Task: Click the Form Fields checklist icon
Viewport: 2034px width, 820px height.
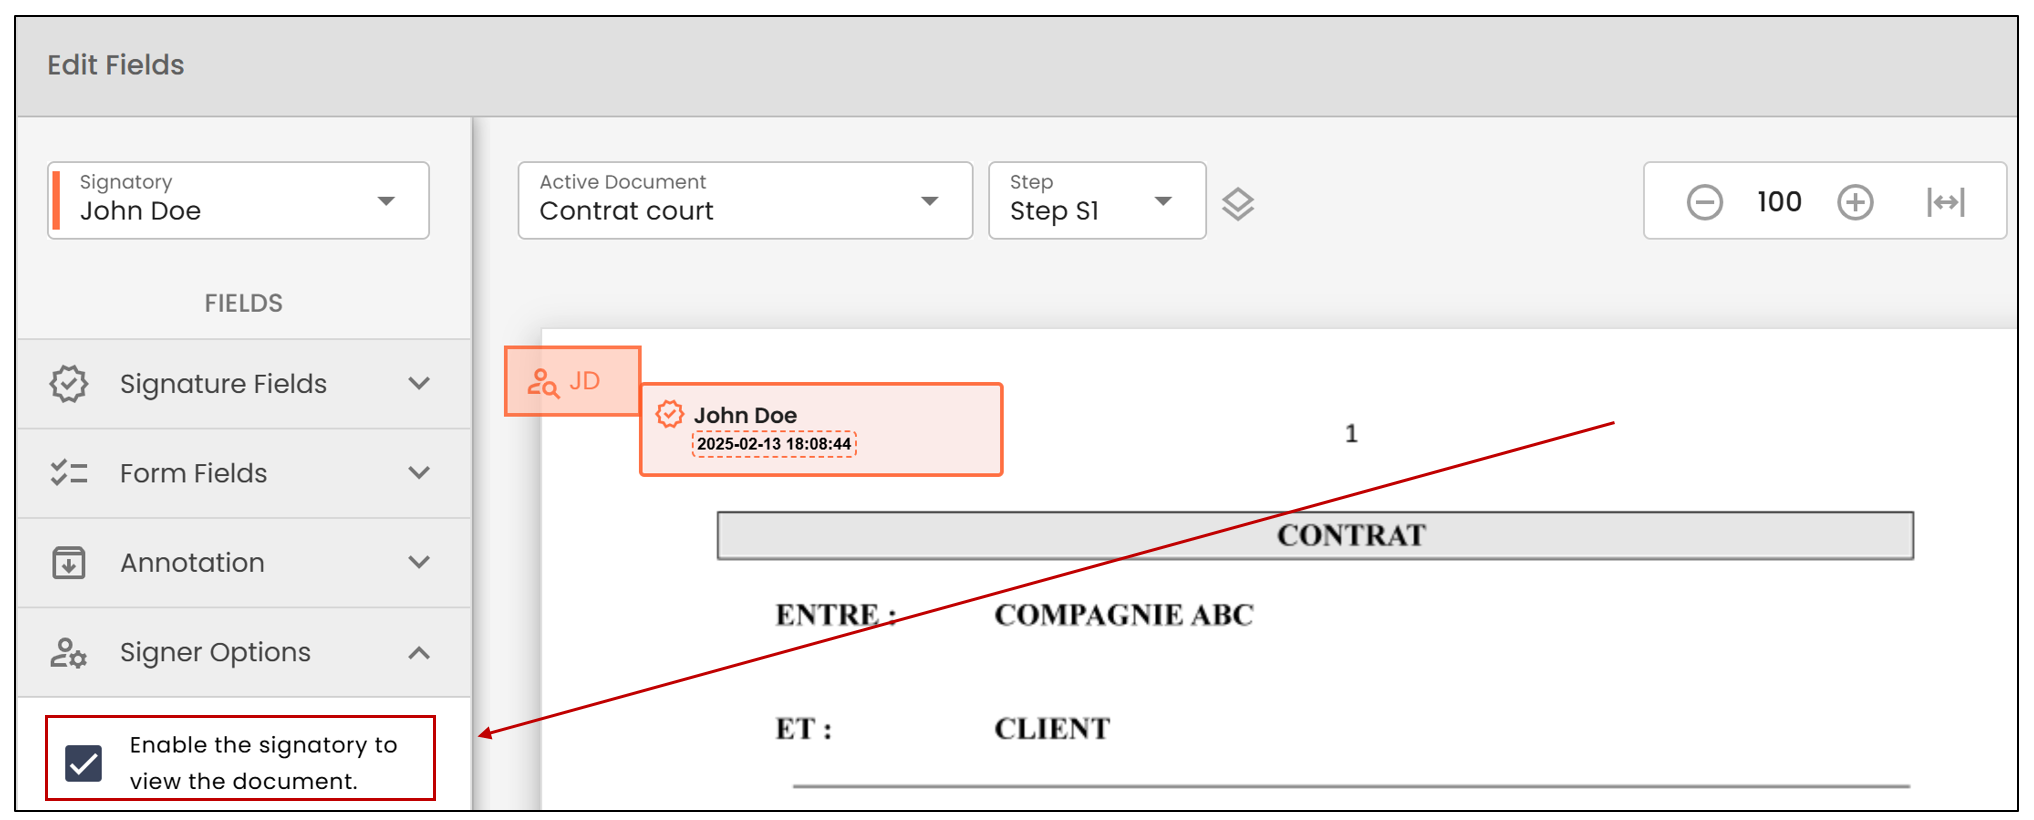Action: pyautogui.click(x=69, y=473)
